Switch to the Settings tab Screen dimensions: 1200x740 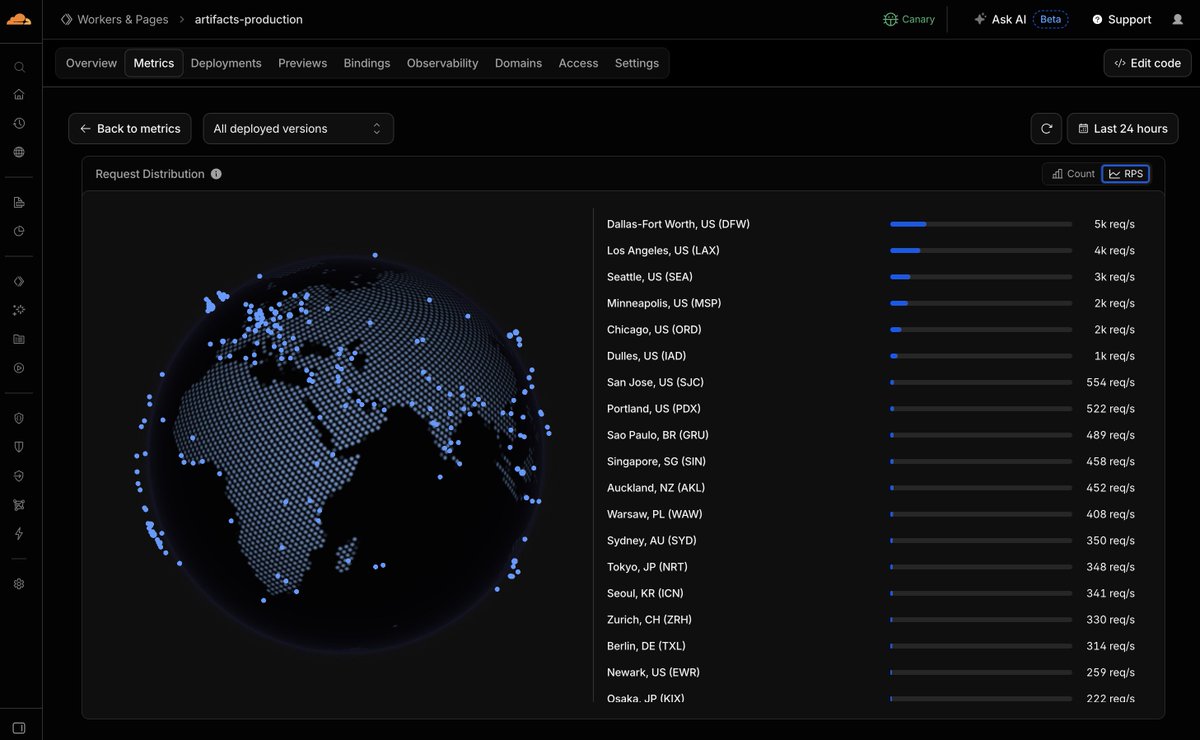coord(637,63)
